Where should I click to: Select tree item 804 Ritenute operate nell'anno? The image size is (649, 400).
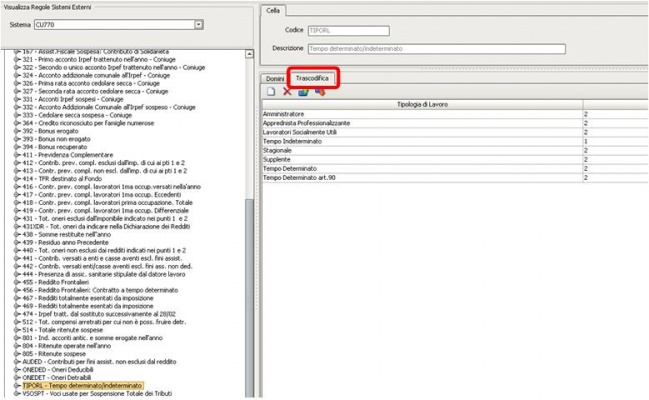click(x=67, y=346)
